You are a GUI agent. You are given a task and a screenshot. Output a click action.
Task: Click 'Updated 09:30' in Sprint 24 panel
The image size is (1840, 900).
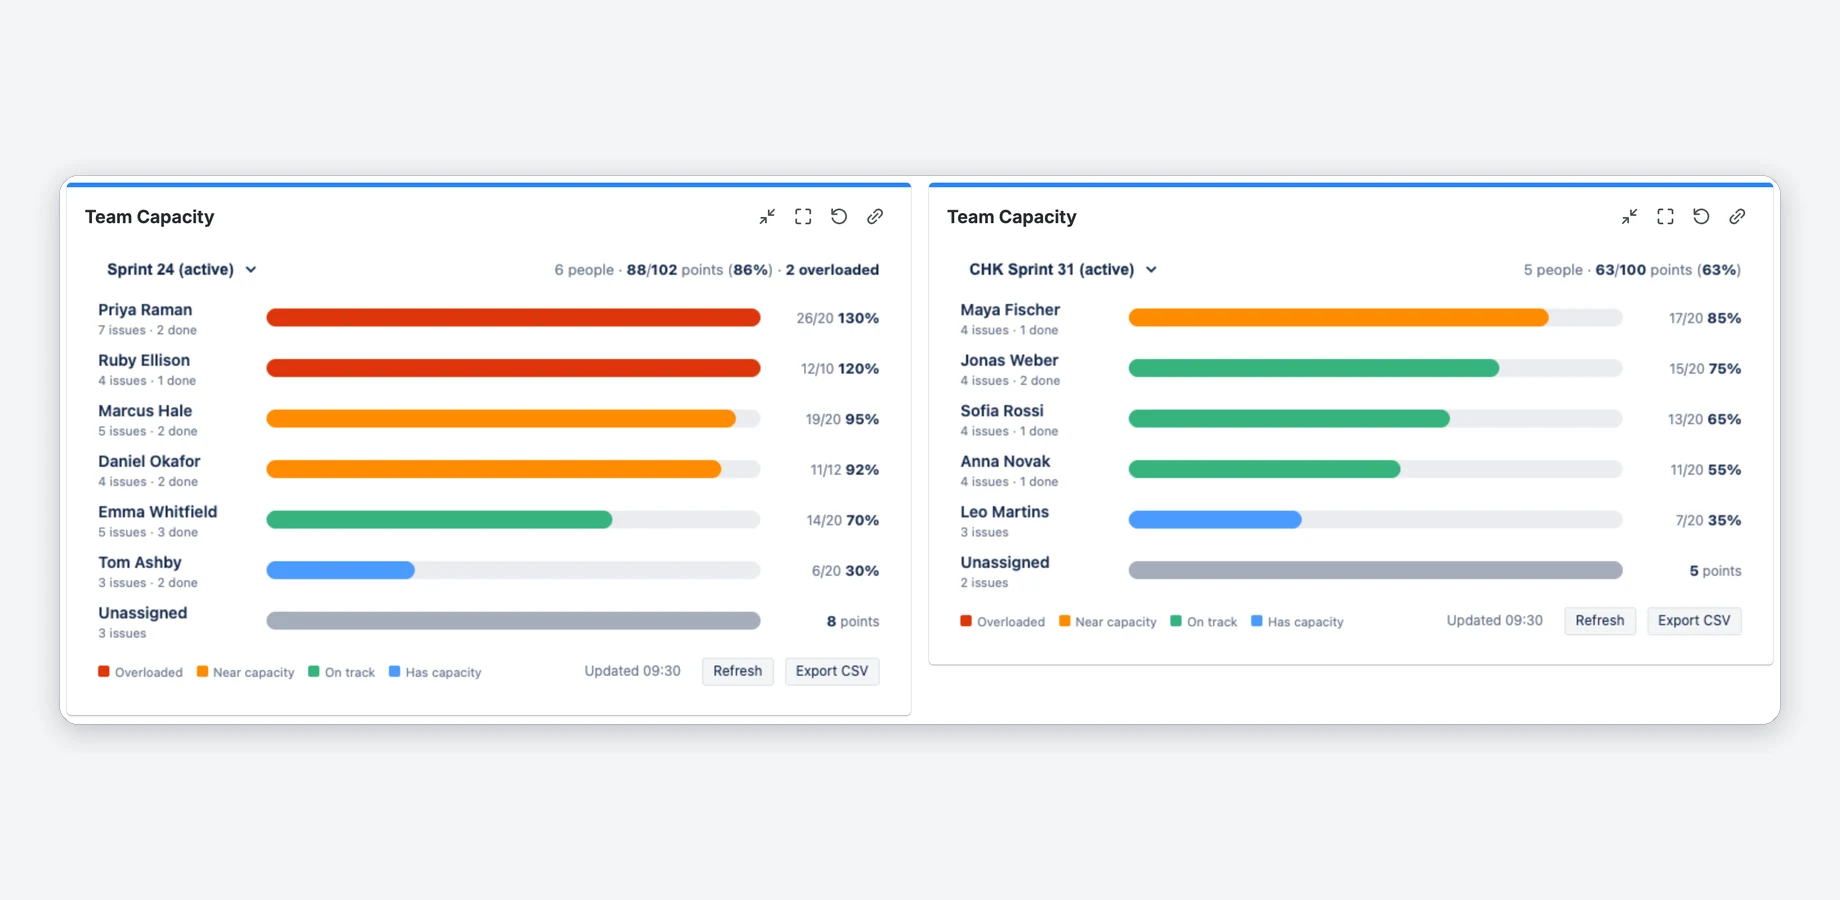pyautogui.click(x=632, y=671)
